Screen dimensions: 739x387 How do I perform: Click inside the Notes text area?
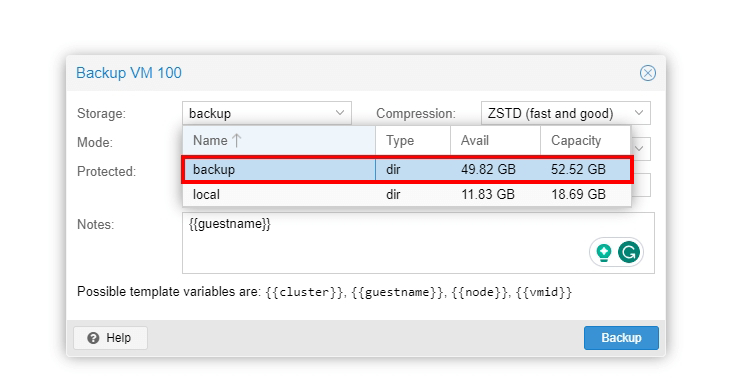tap(419, 243)
